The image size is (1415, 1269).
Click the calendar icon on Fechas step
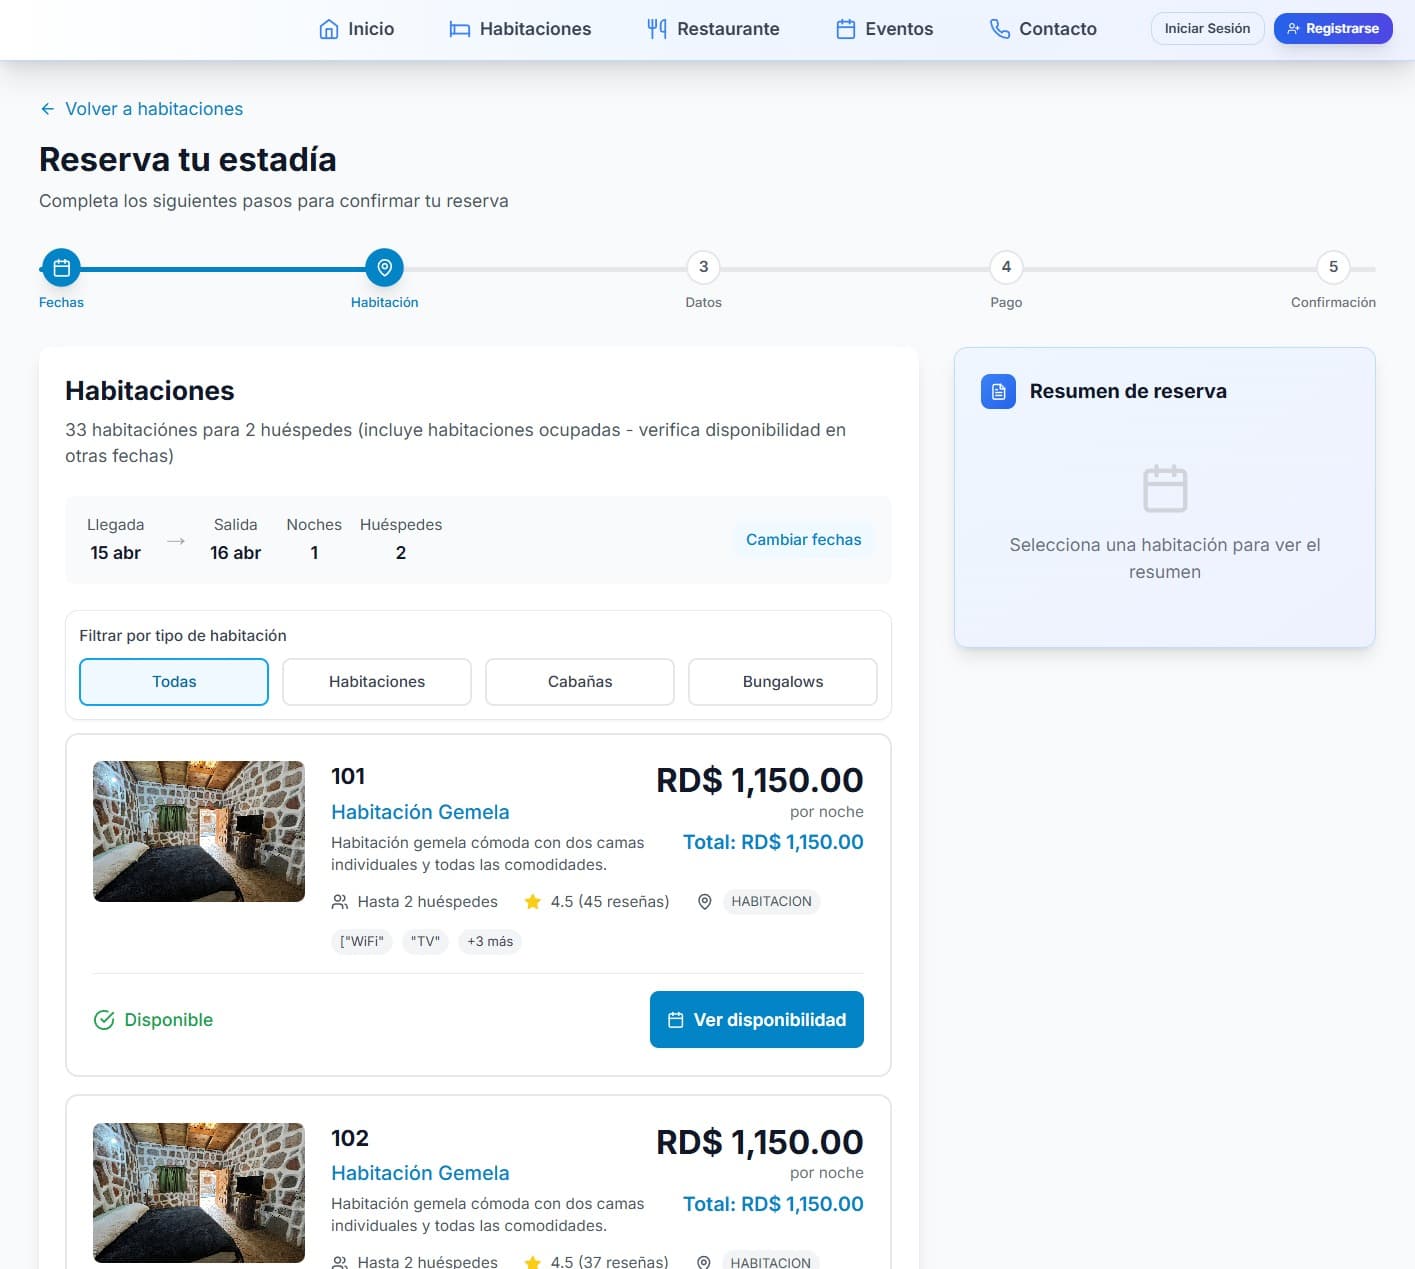tap(61, 268)
